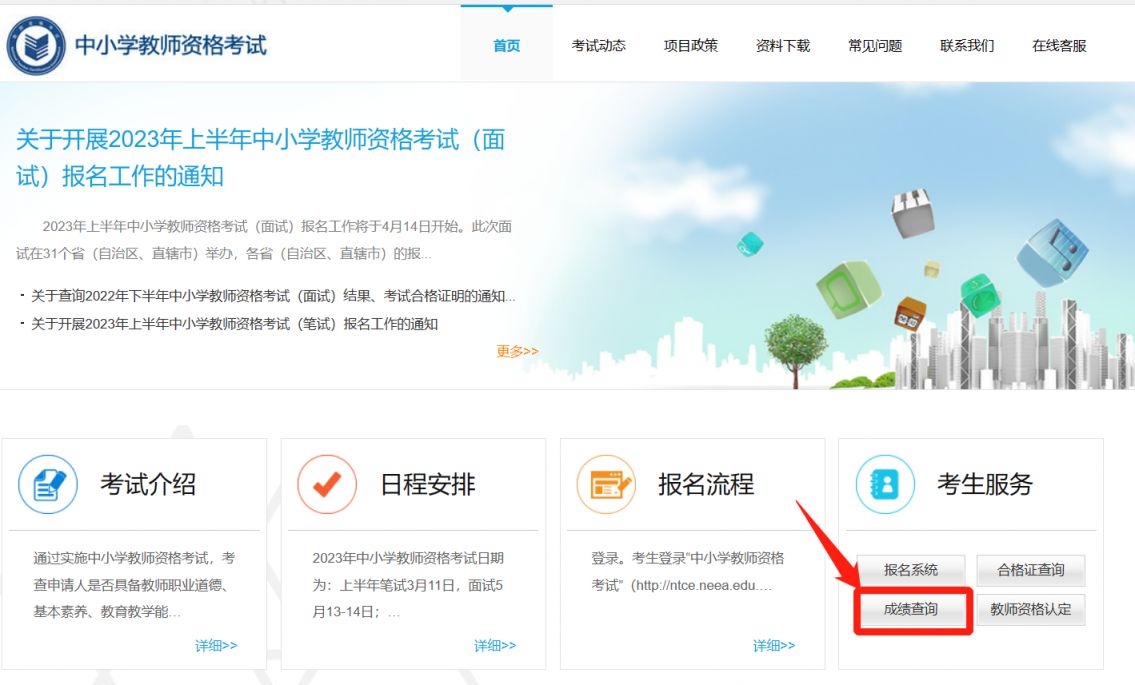Click the 报名系统 button
1135x685 pixels.
click(911, 570)
